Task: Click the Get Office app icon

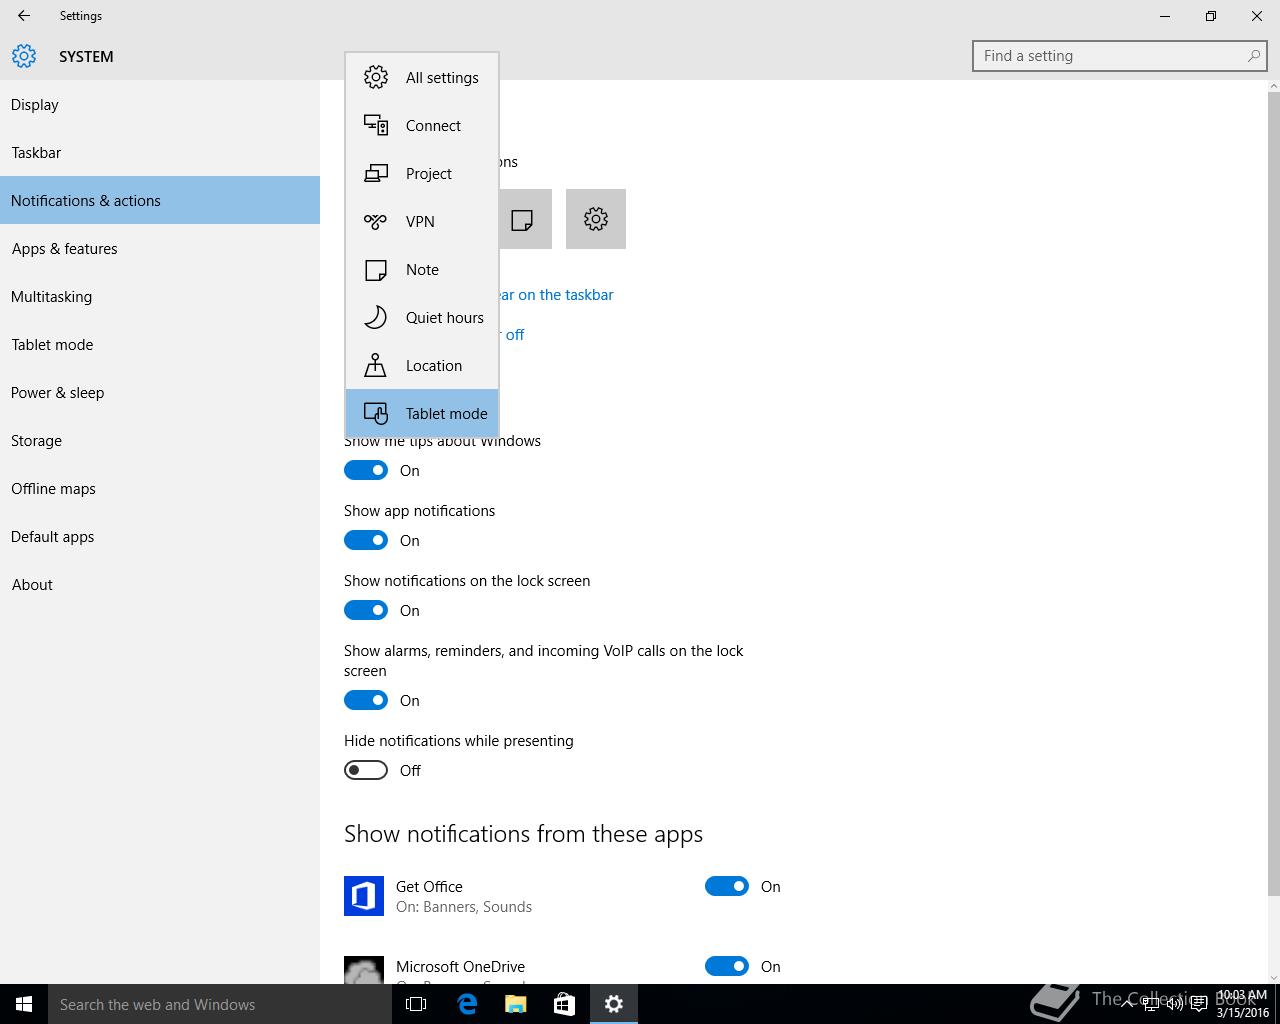Action: (x=364, y=896)
